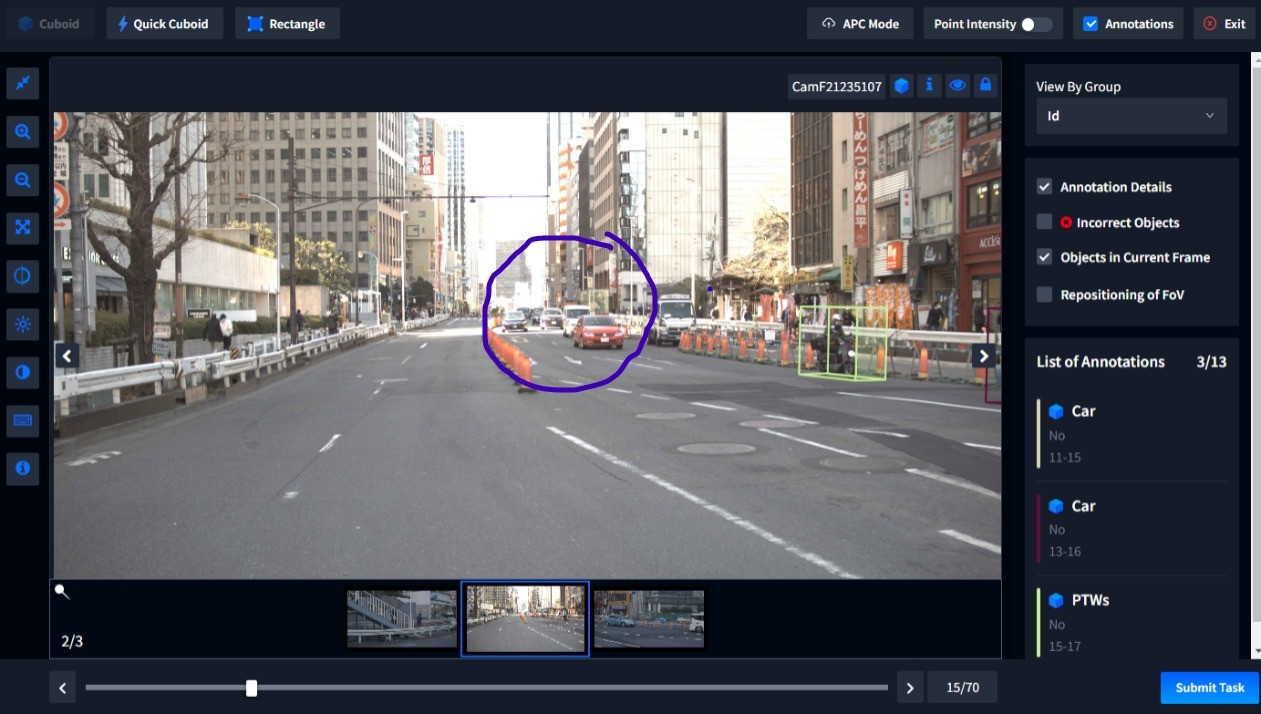Go to next camera with right arrow
The image size is (1261, 714).
[984, 356]
